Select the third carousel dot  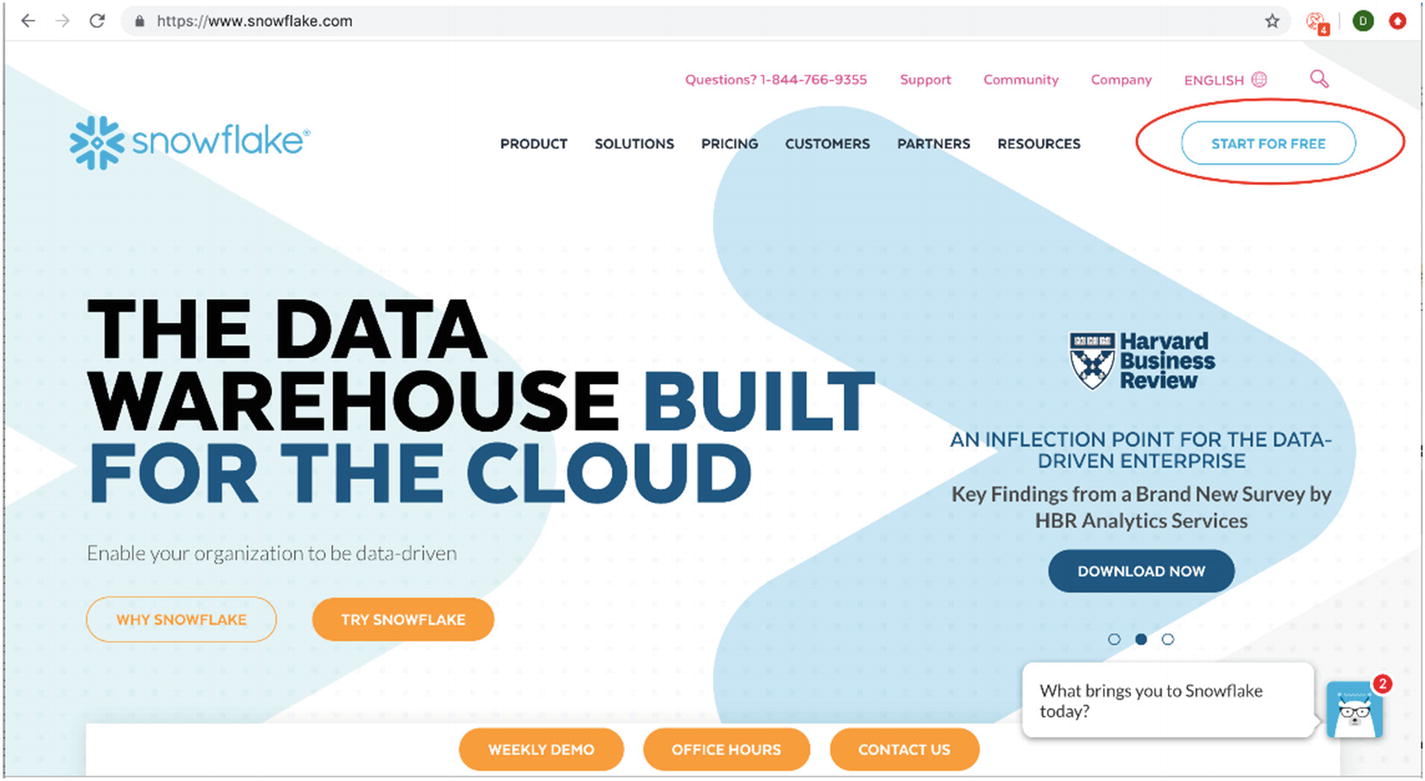point(1168,639)
